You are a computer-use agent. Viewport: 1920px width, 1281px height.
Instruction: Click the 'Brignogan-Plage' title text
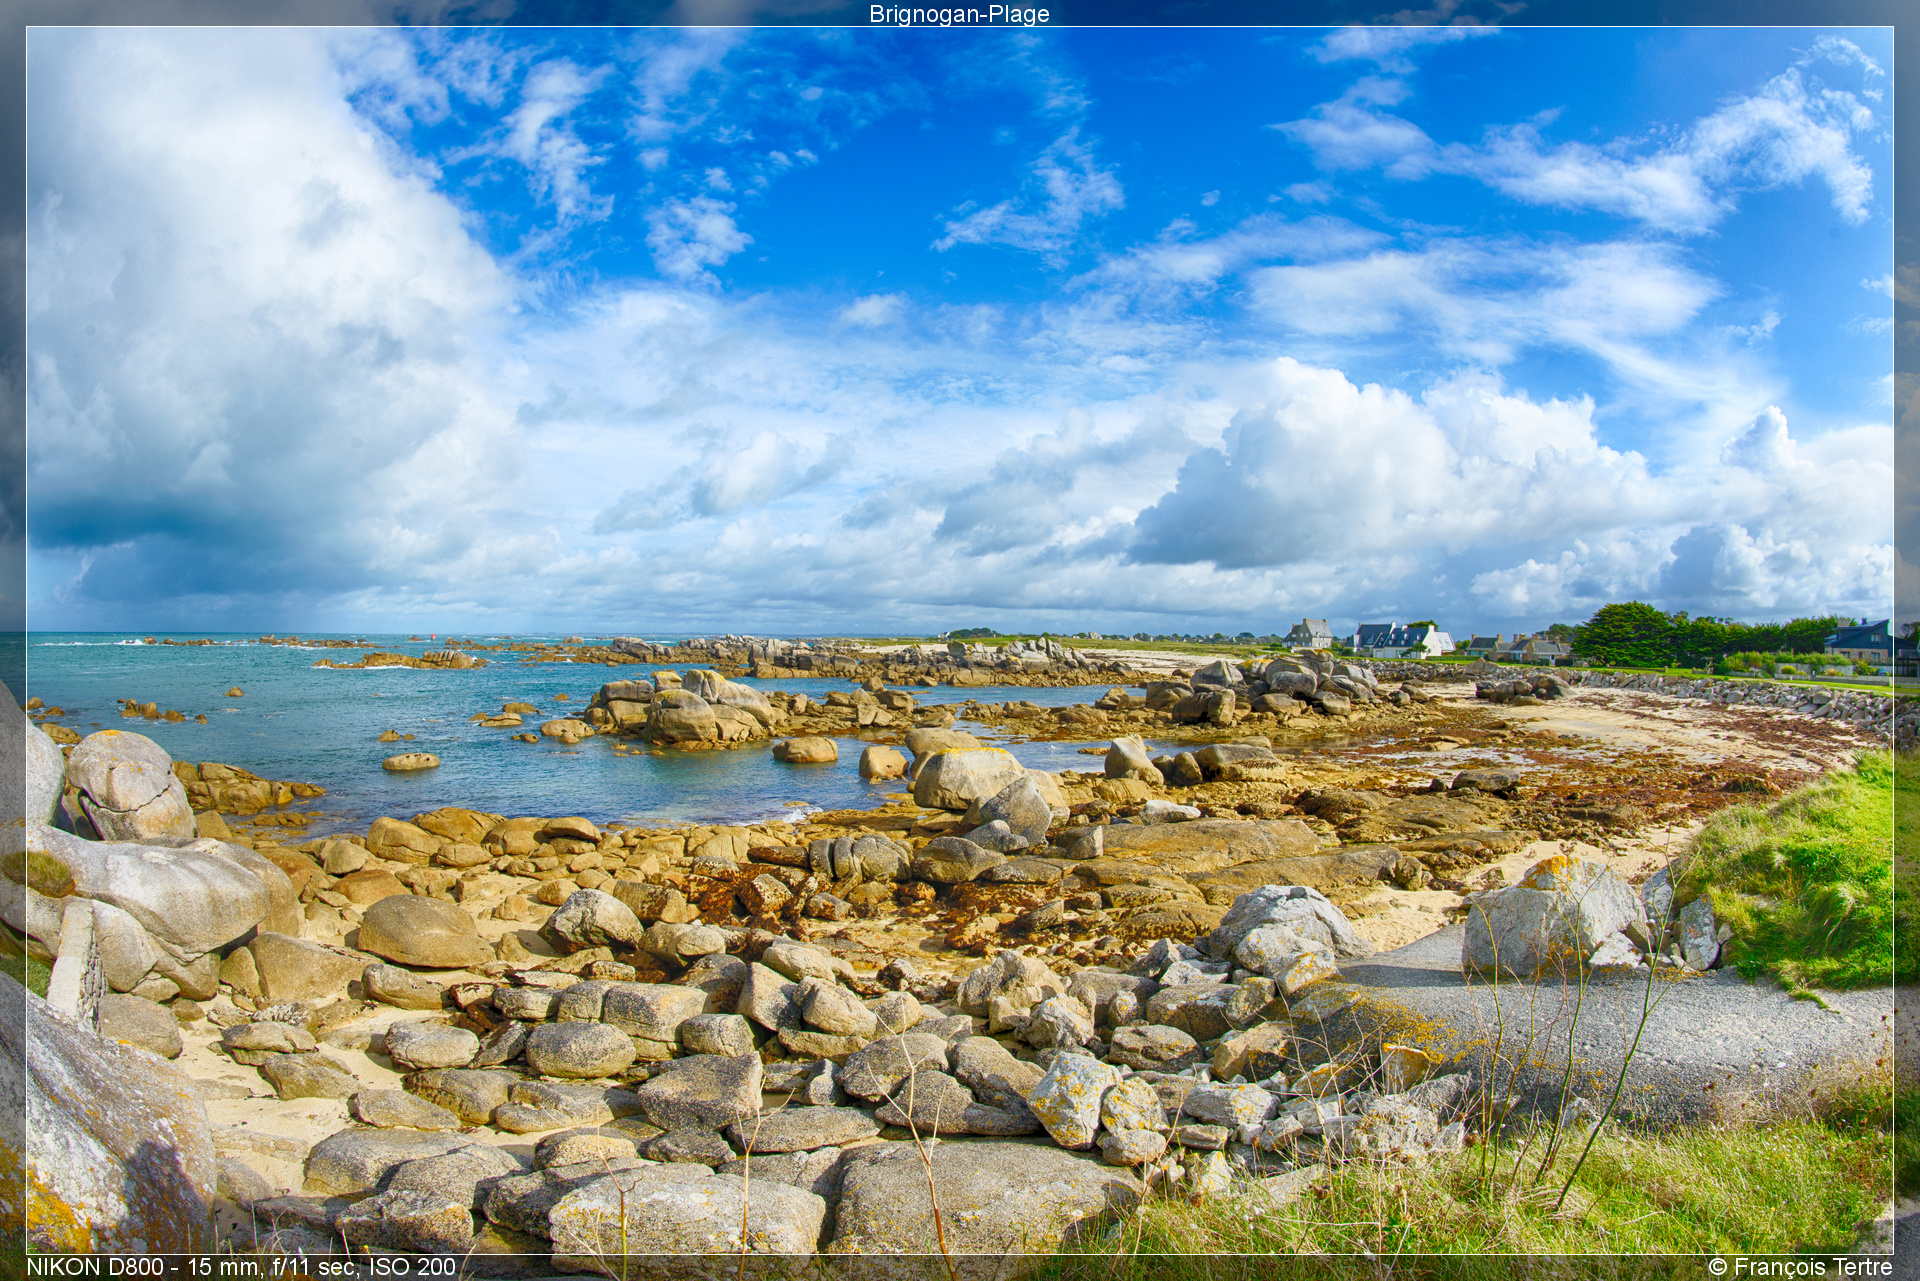pyautogui.click(x=959, y=14)
